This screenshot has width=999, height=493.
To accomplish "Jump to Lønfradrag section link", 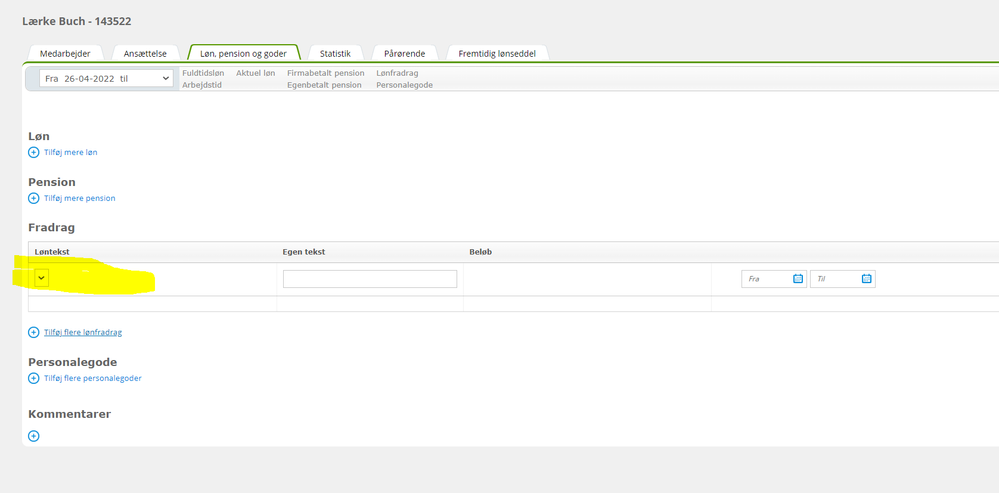I will click(397, 73).
